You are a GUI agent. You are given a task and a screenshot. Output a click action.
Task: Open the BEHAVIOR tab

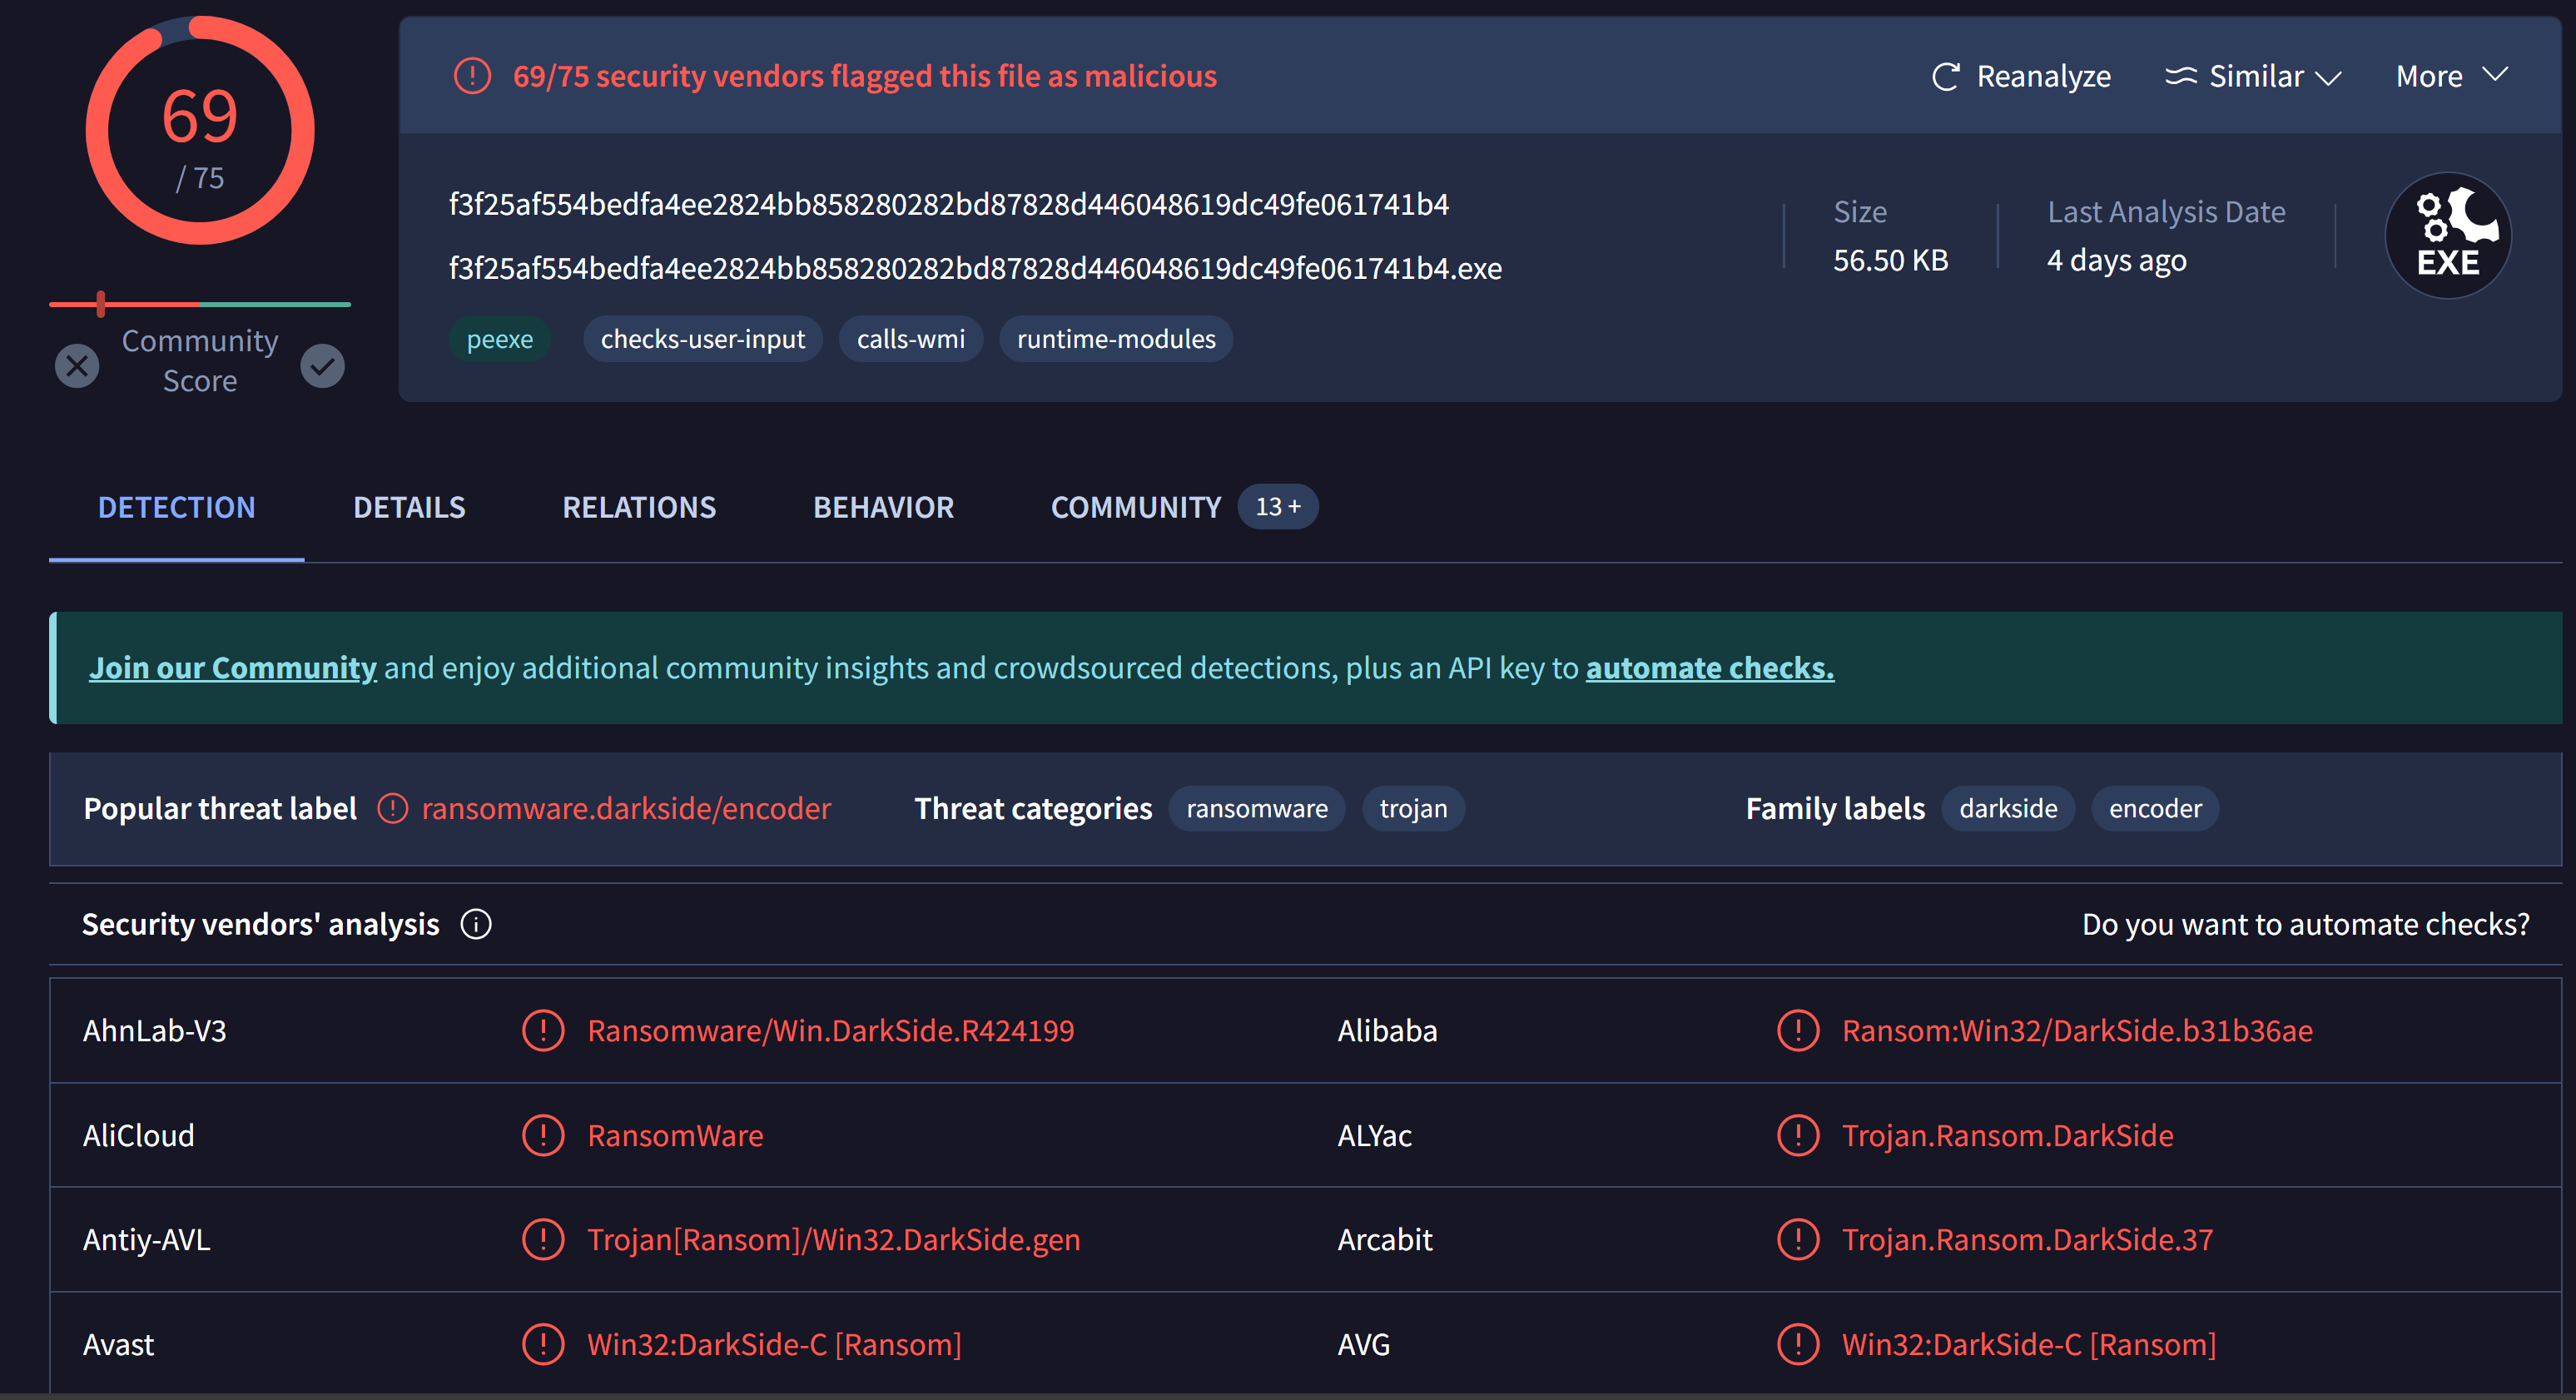click(883, 507)
